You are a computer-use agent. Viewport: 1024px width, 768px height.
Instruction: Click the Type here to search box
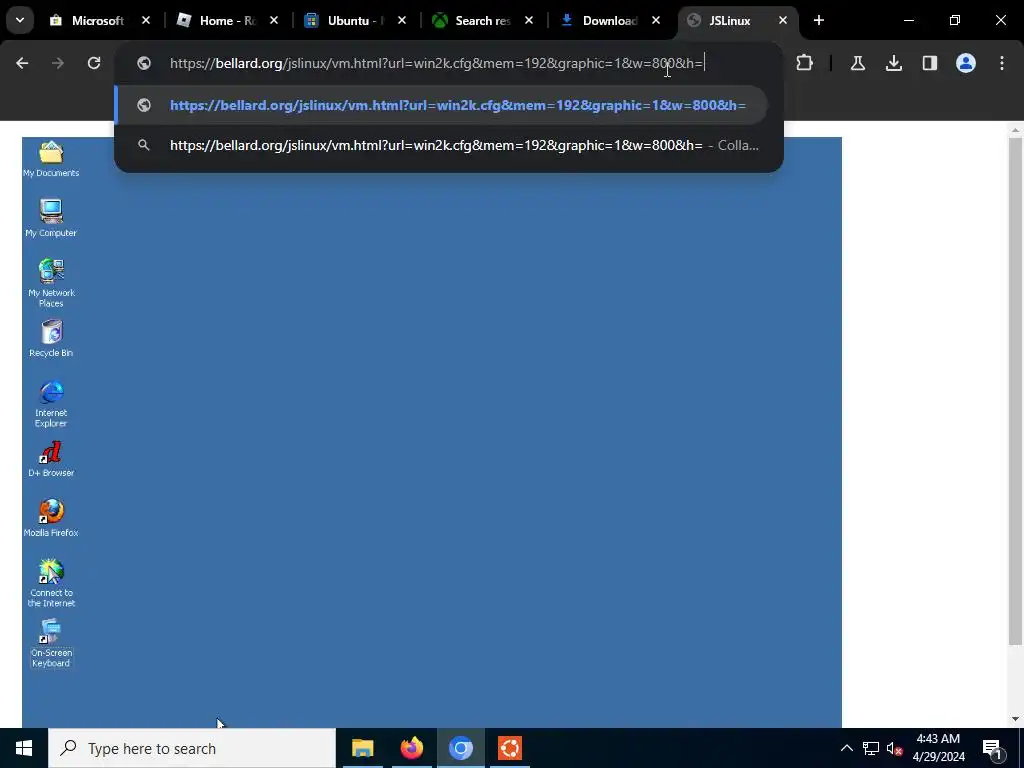point(192,748)
